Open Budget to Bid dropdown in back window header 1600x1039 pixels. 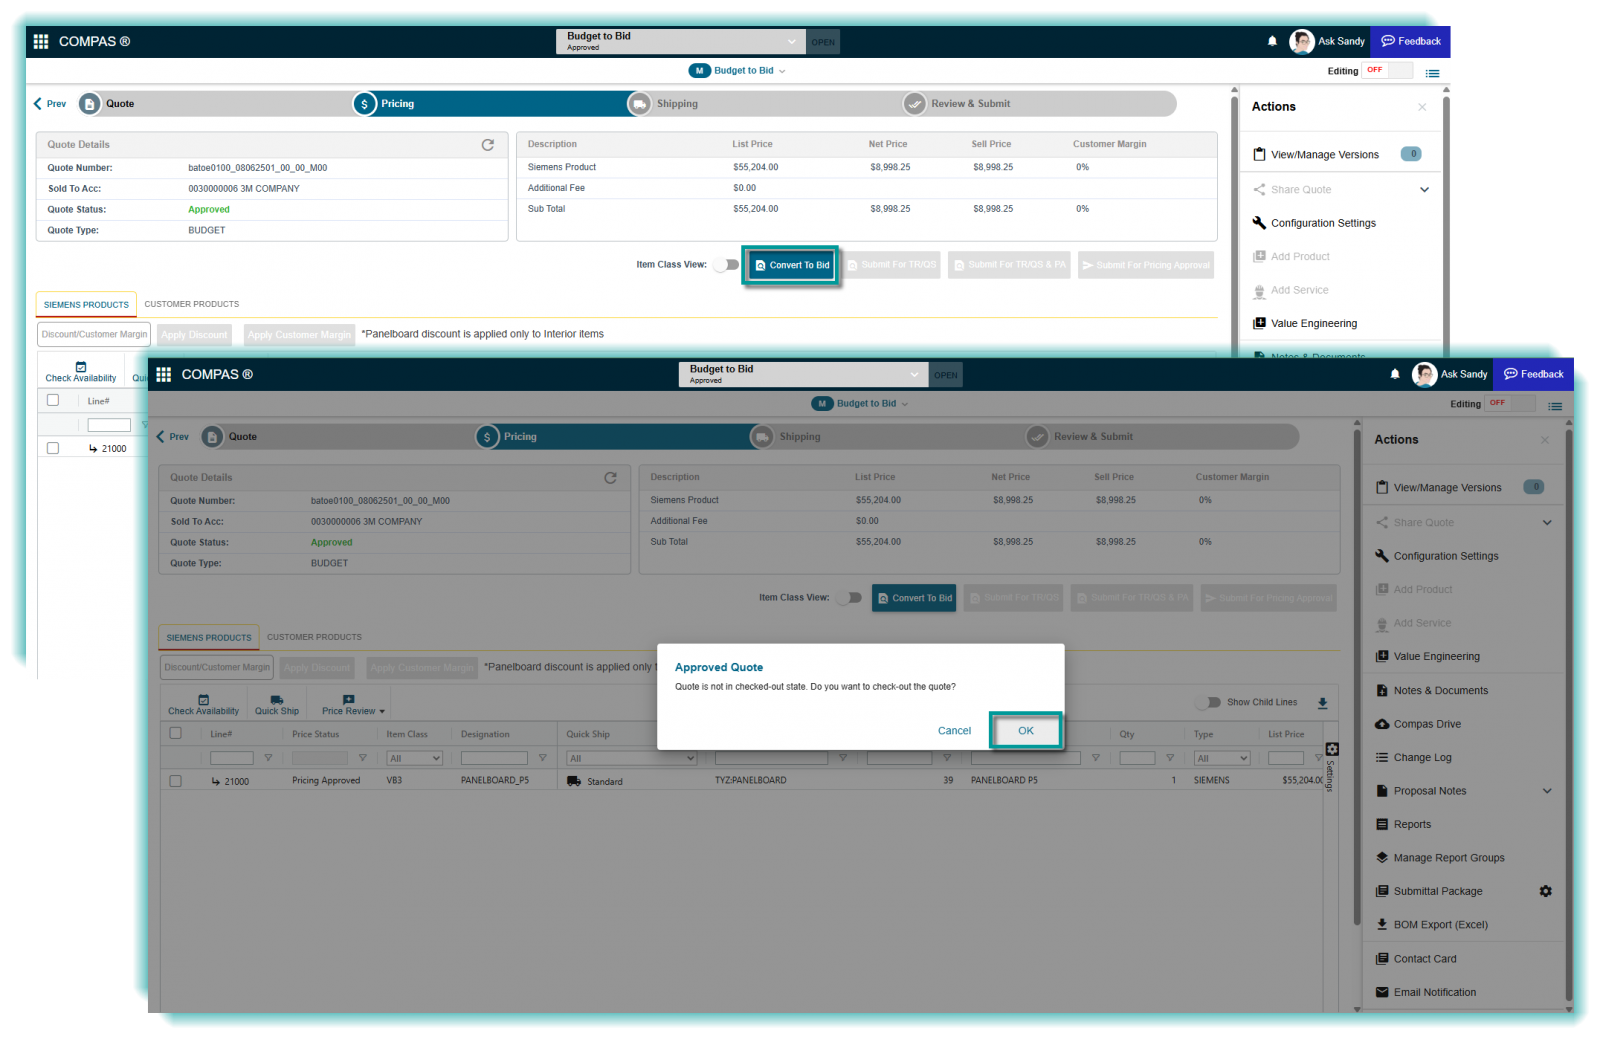point(681,41)
